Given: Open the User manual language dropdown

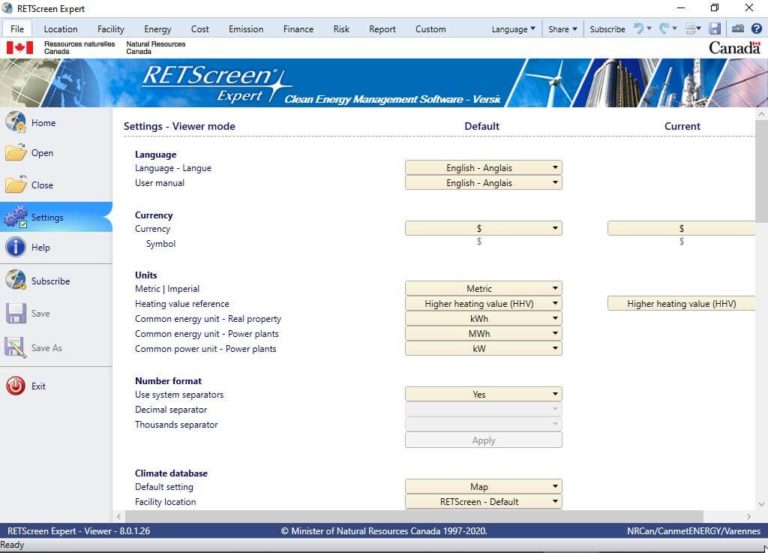Looking at the screenshot, I should point(483,183).
